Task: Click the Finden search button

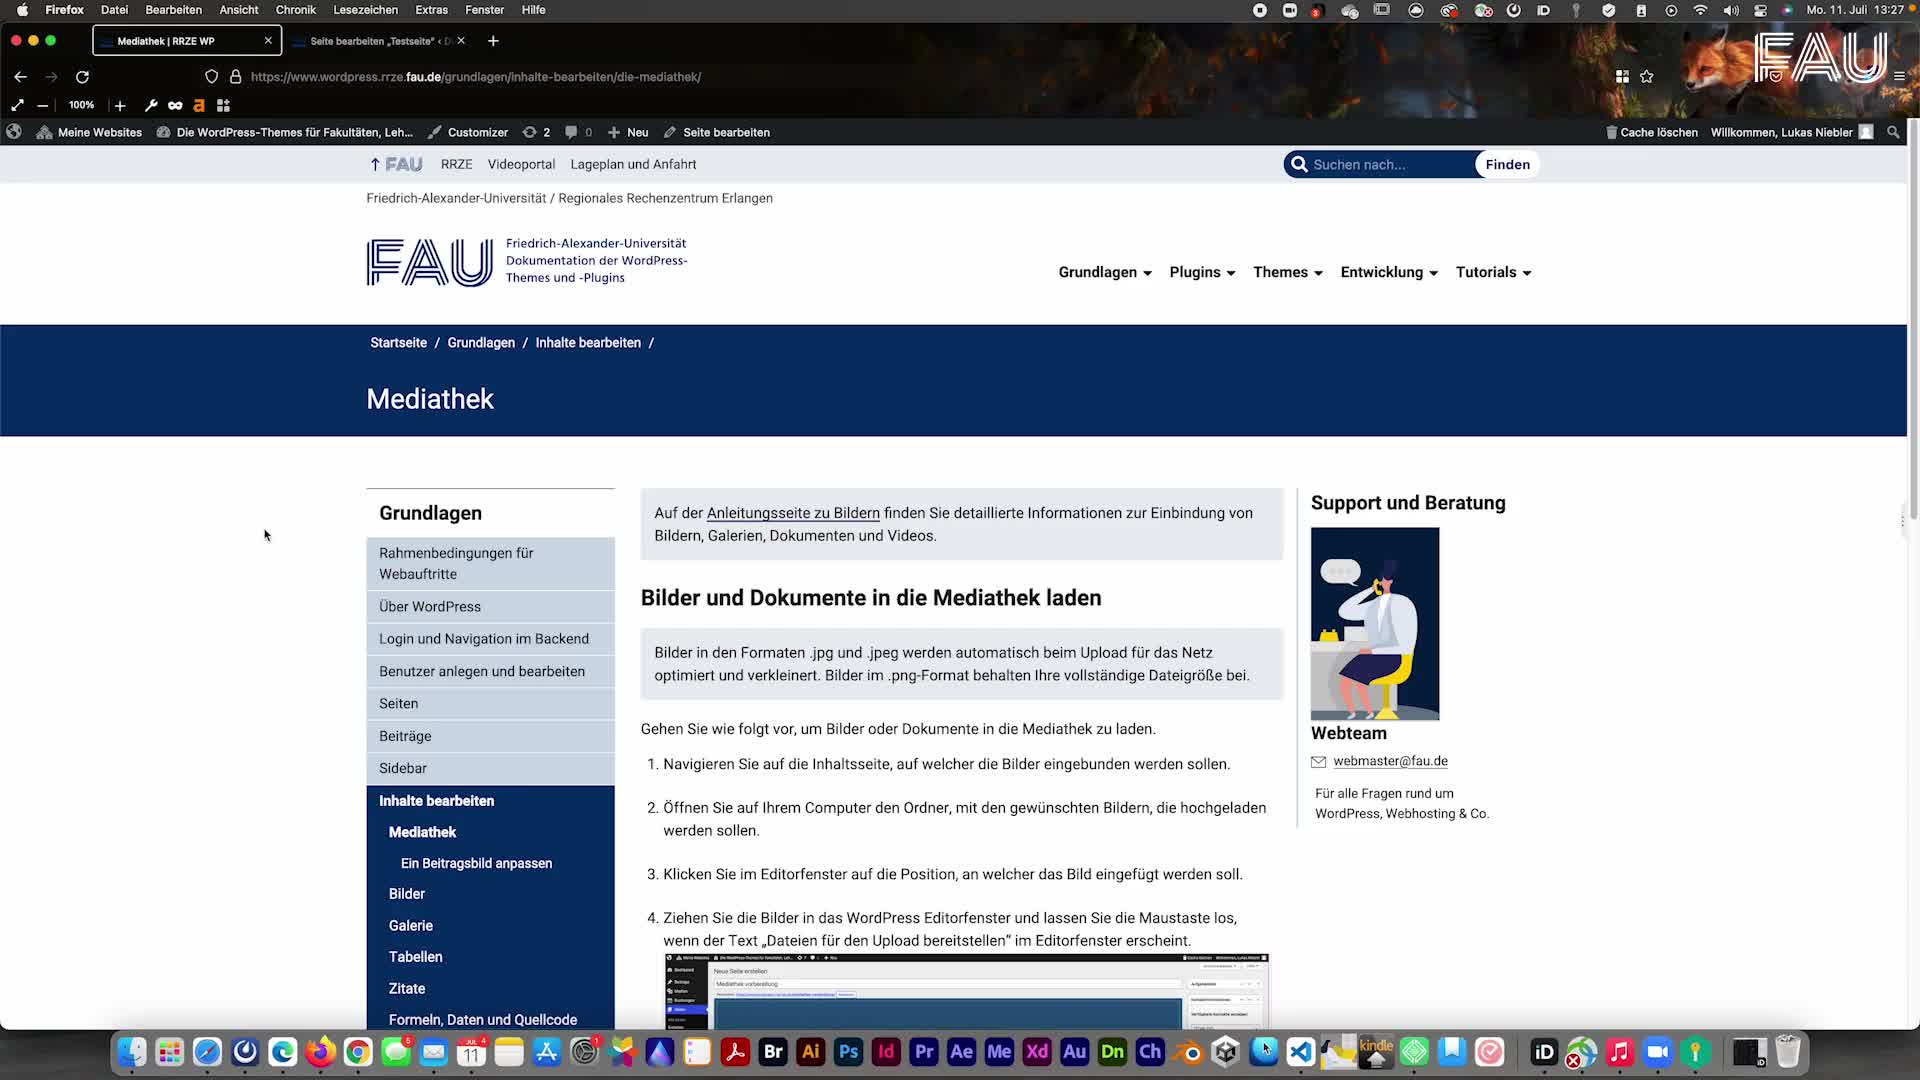Action: click(x=1506, y=164)
